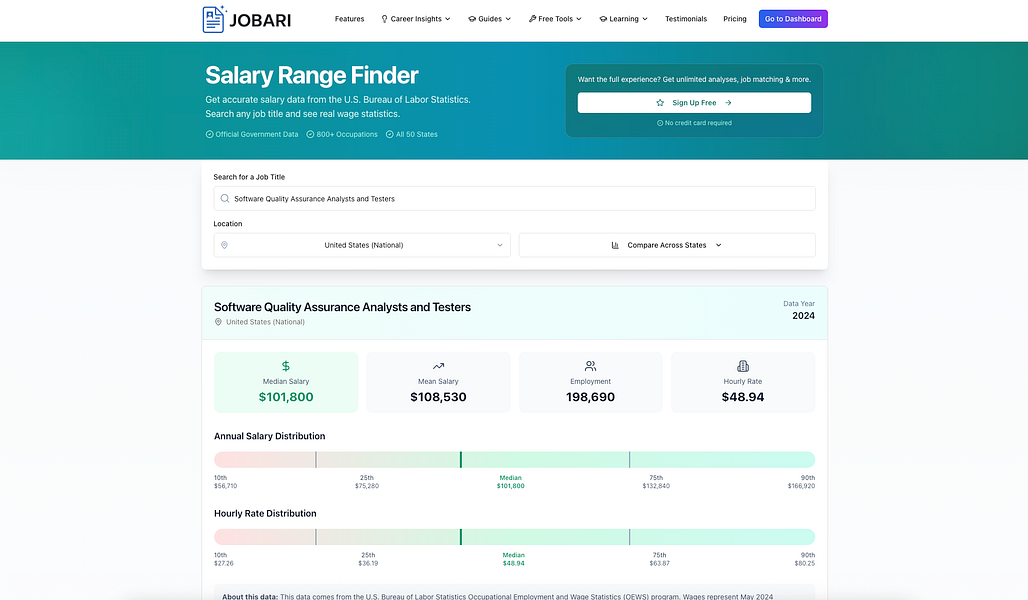The width and height of the screenshot is (1028, 600).
Task: Click the $132,840 75th percentile value
Action: click(656, 487)
